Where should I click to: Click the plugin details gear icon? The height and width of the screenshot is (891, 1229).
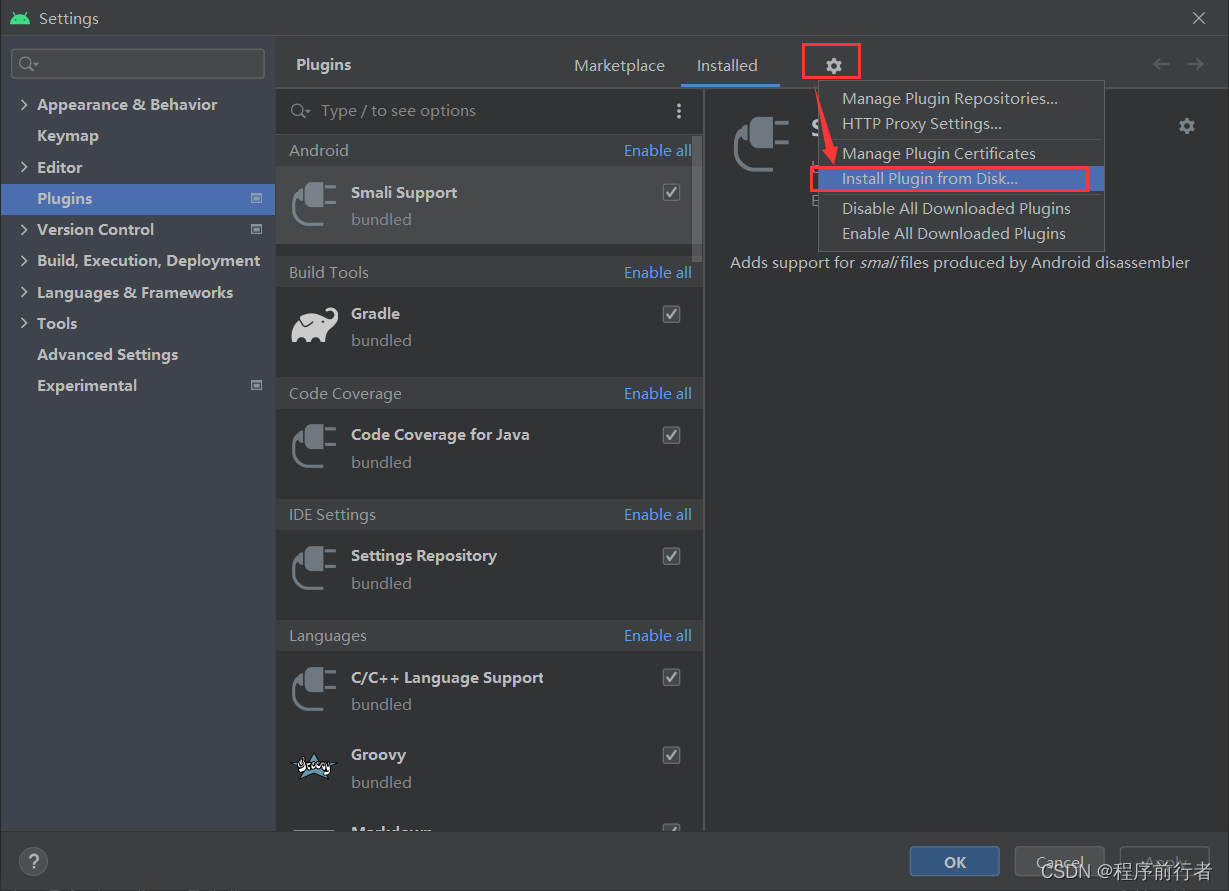coord(1186,126)
